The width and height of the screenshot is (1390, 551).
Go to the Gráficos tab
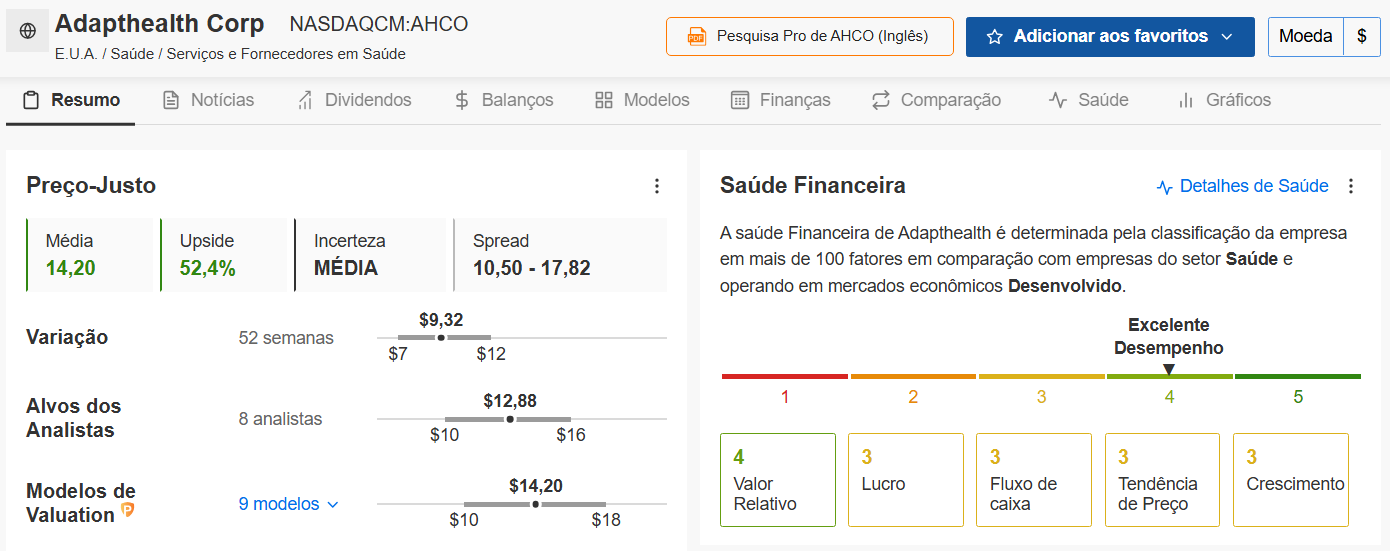(1225, 100)
